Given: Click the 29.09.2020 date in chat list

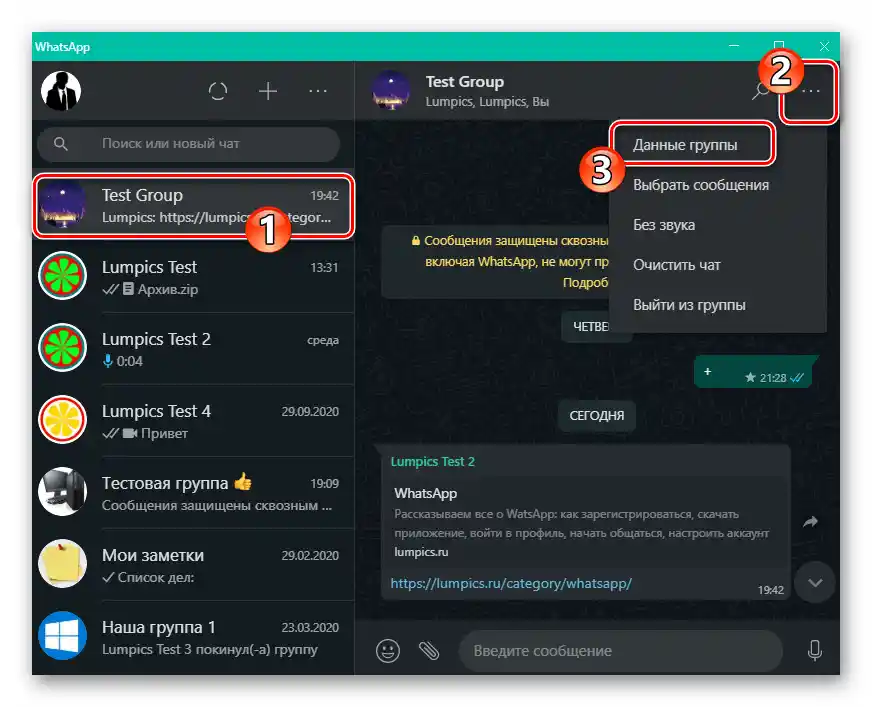Looking at the screenshot, I should (310, 412).
